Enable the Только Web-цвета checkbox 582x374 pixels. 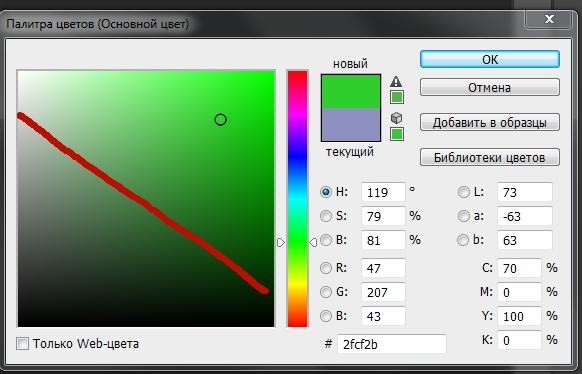(22, 344)
